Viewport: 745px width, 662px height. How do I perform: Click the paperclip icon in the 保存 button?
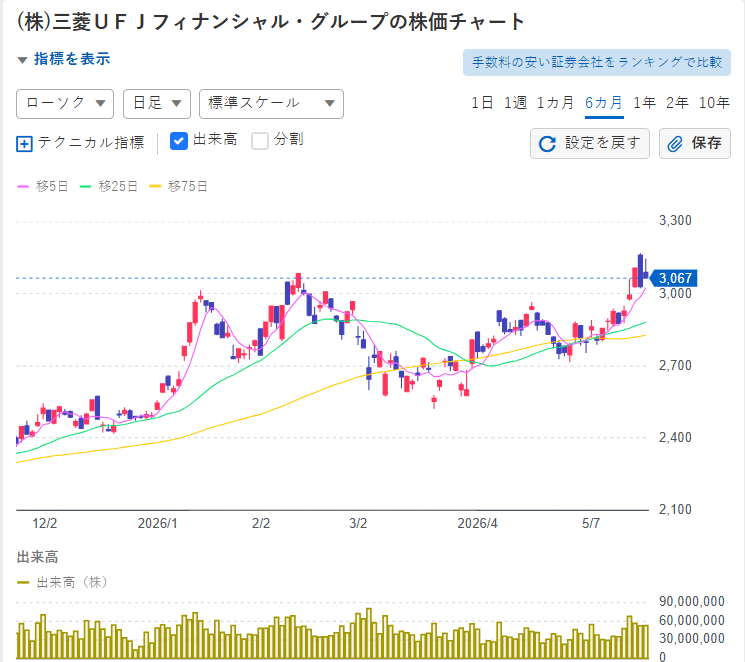675,144
